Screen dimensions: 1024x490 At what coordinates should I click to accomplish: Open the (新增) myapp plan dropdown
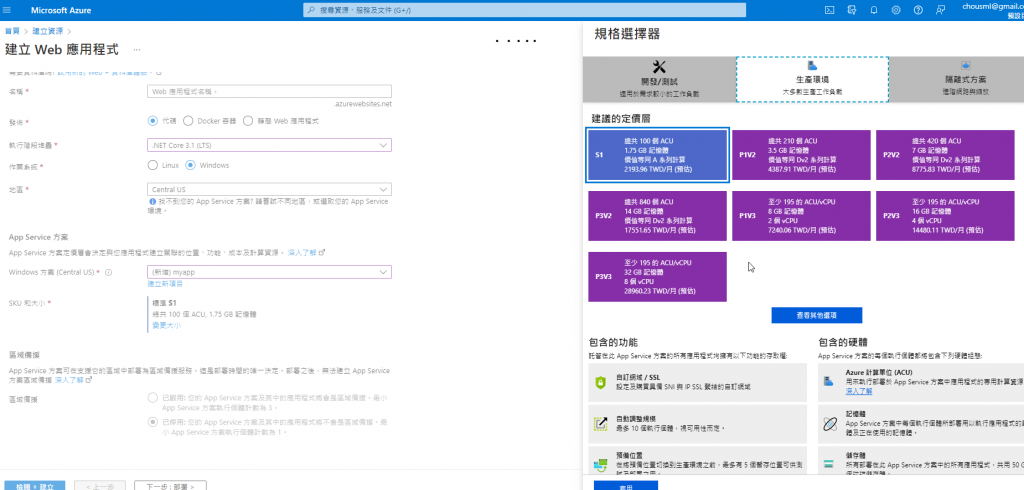pyautogui.click(x=270, y=272)
